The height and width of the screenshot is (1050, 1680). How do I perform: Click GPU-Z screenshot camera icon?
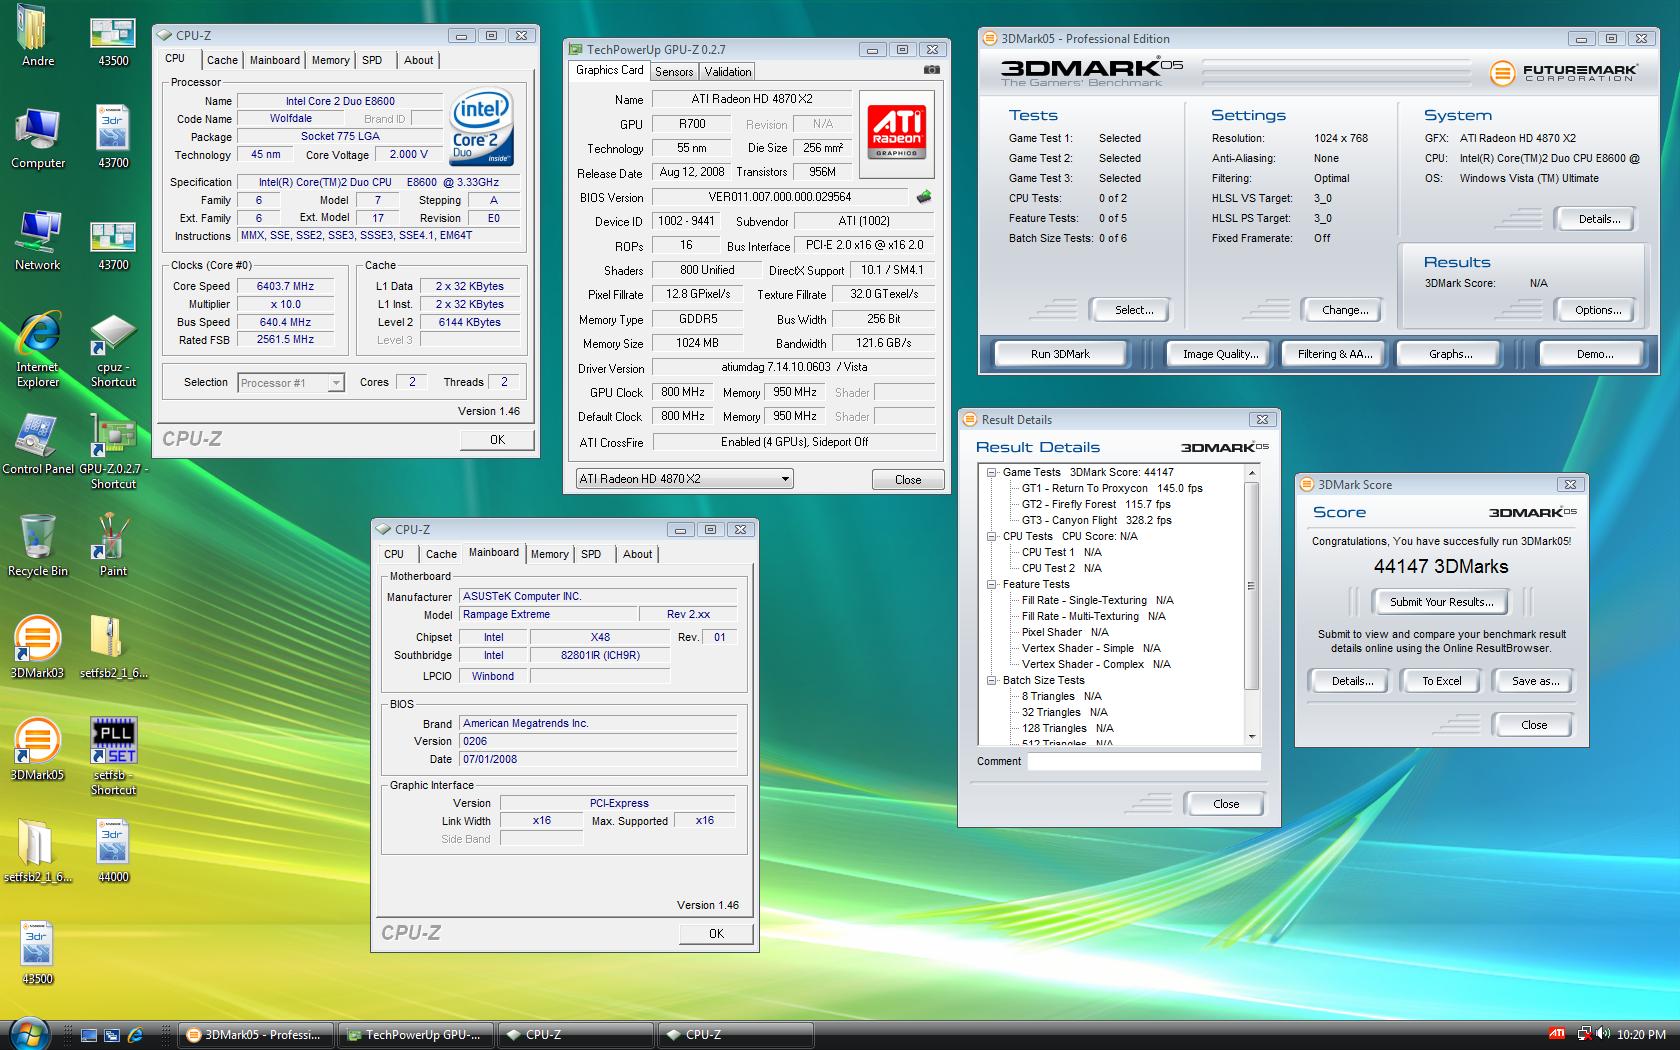(931, 70)
